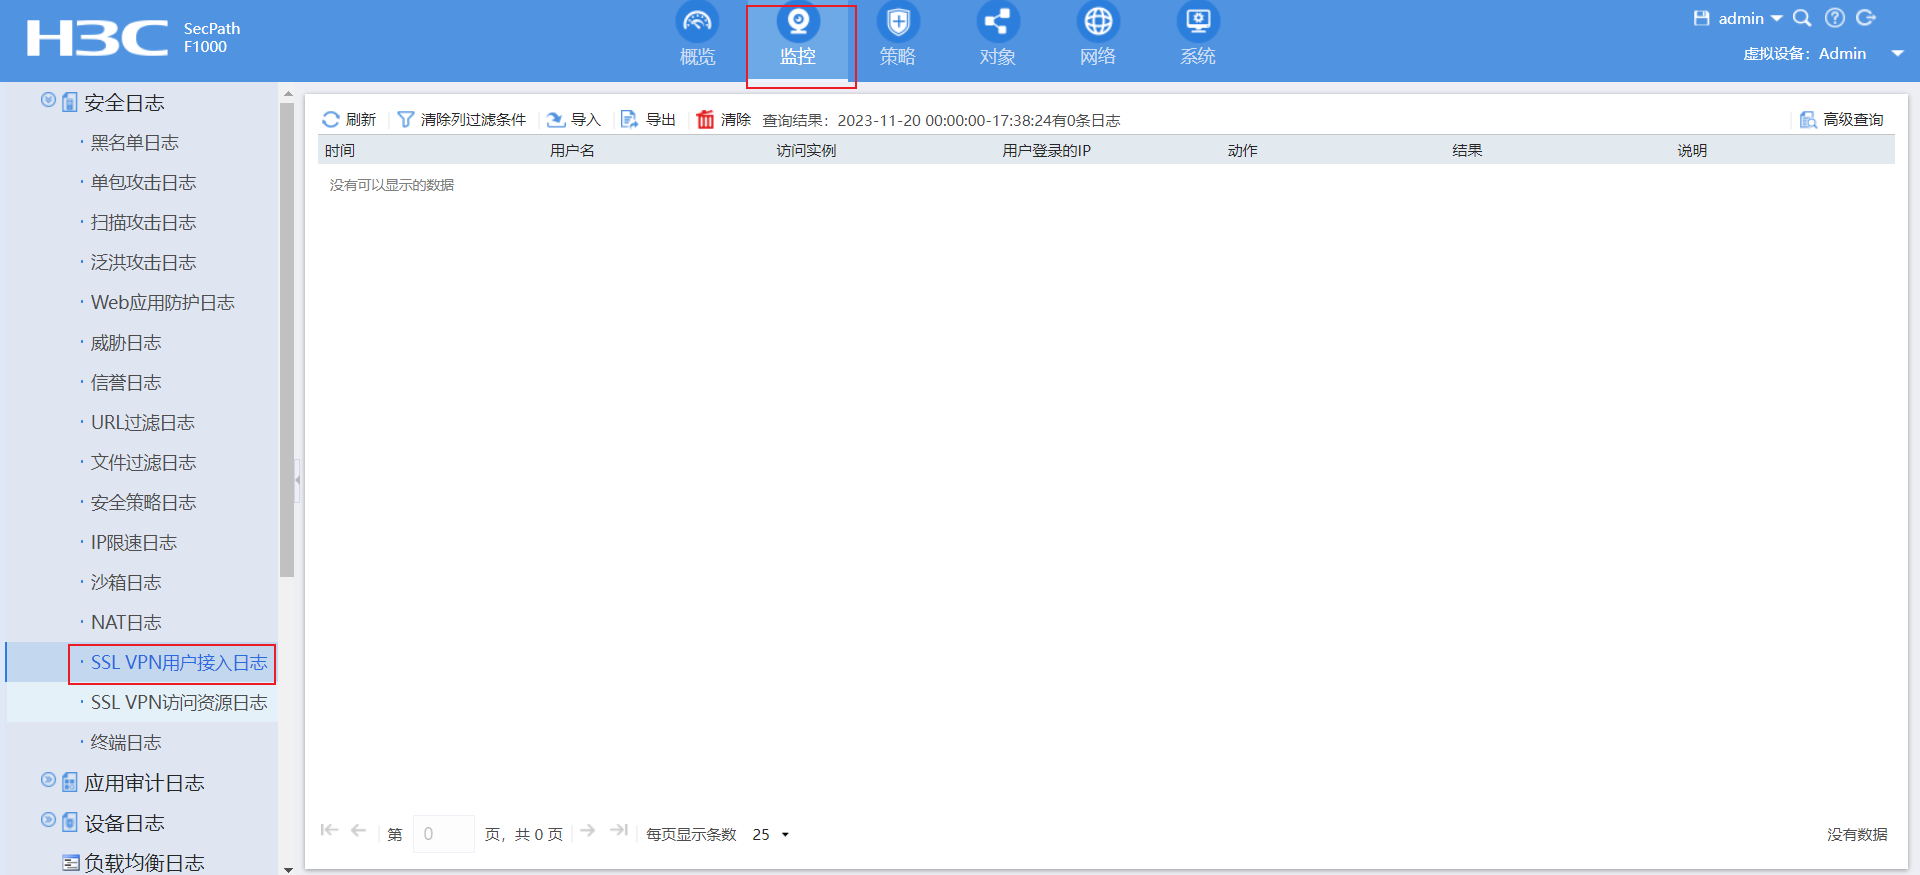Open the admin user dropdown
The width and height of the screenshot is (1920, 875).
pyautogui.click(x=1750, y=18)
